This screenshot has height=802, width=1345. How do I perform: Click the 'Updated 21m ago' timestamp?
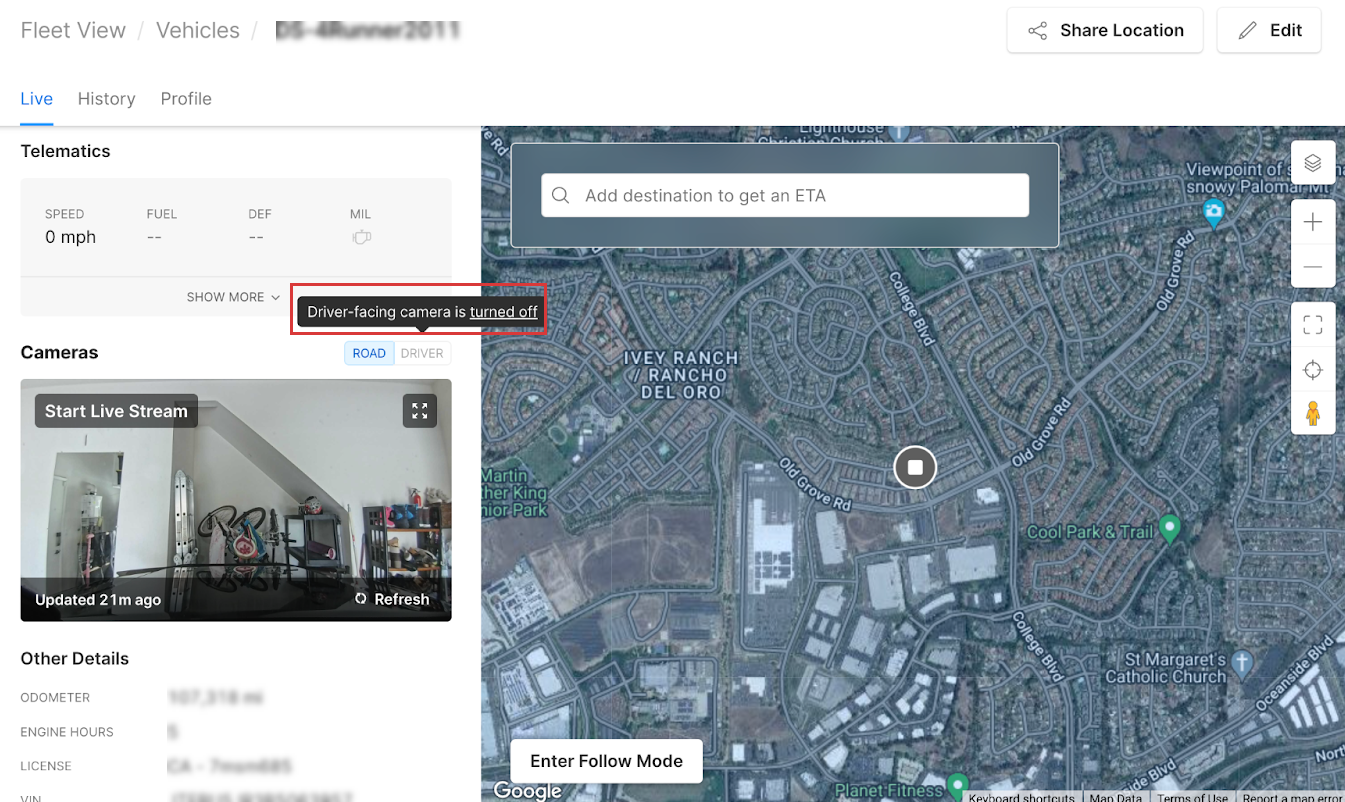[x=98, y=600]
